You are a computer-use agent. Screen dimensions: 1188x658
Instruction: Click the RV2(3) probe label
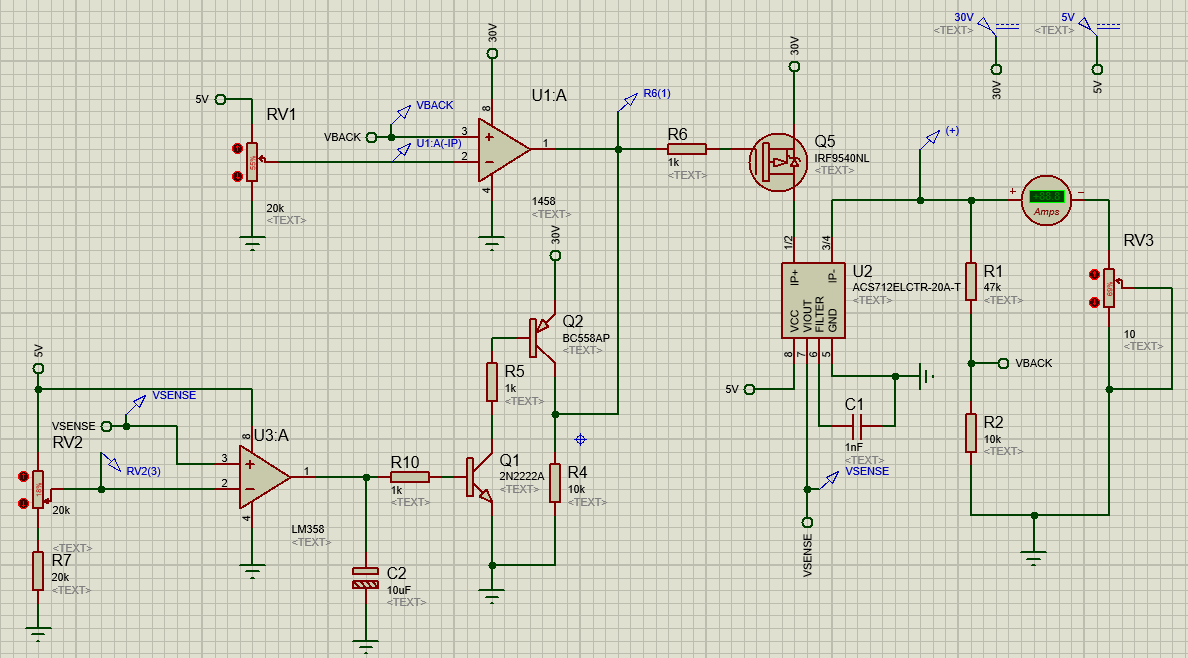point(142,469)
